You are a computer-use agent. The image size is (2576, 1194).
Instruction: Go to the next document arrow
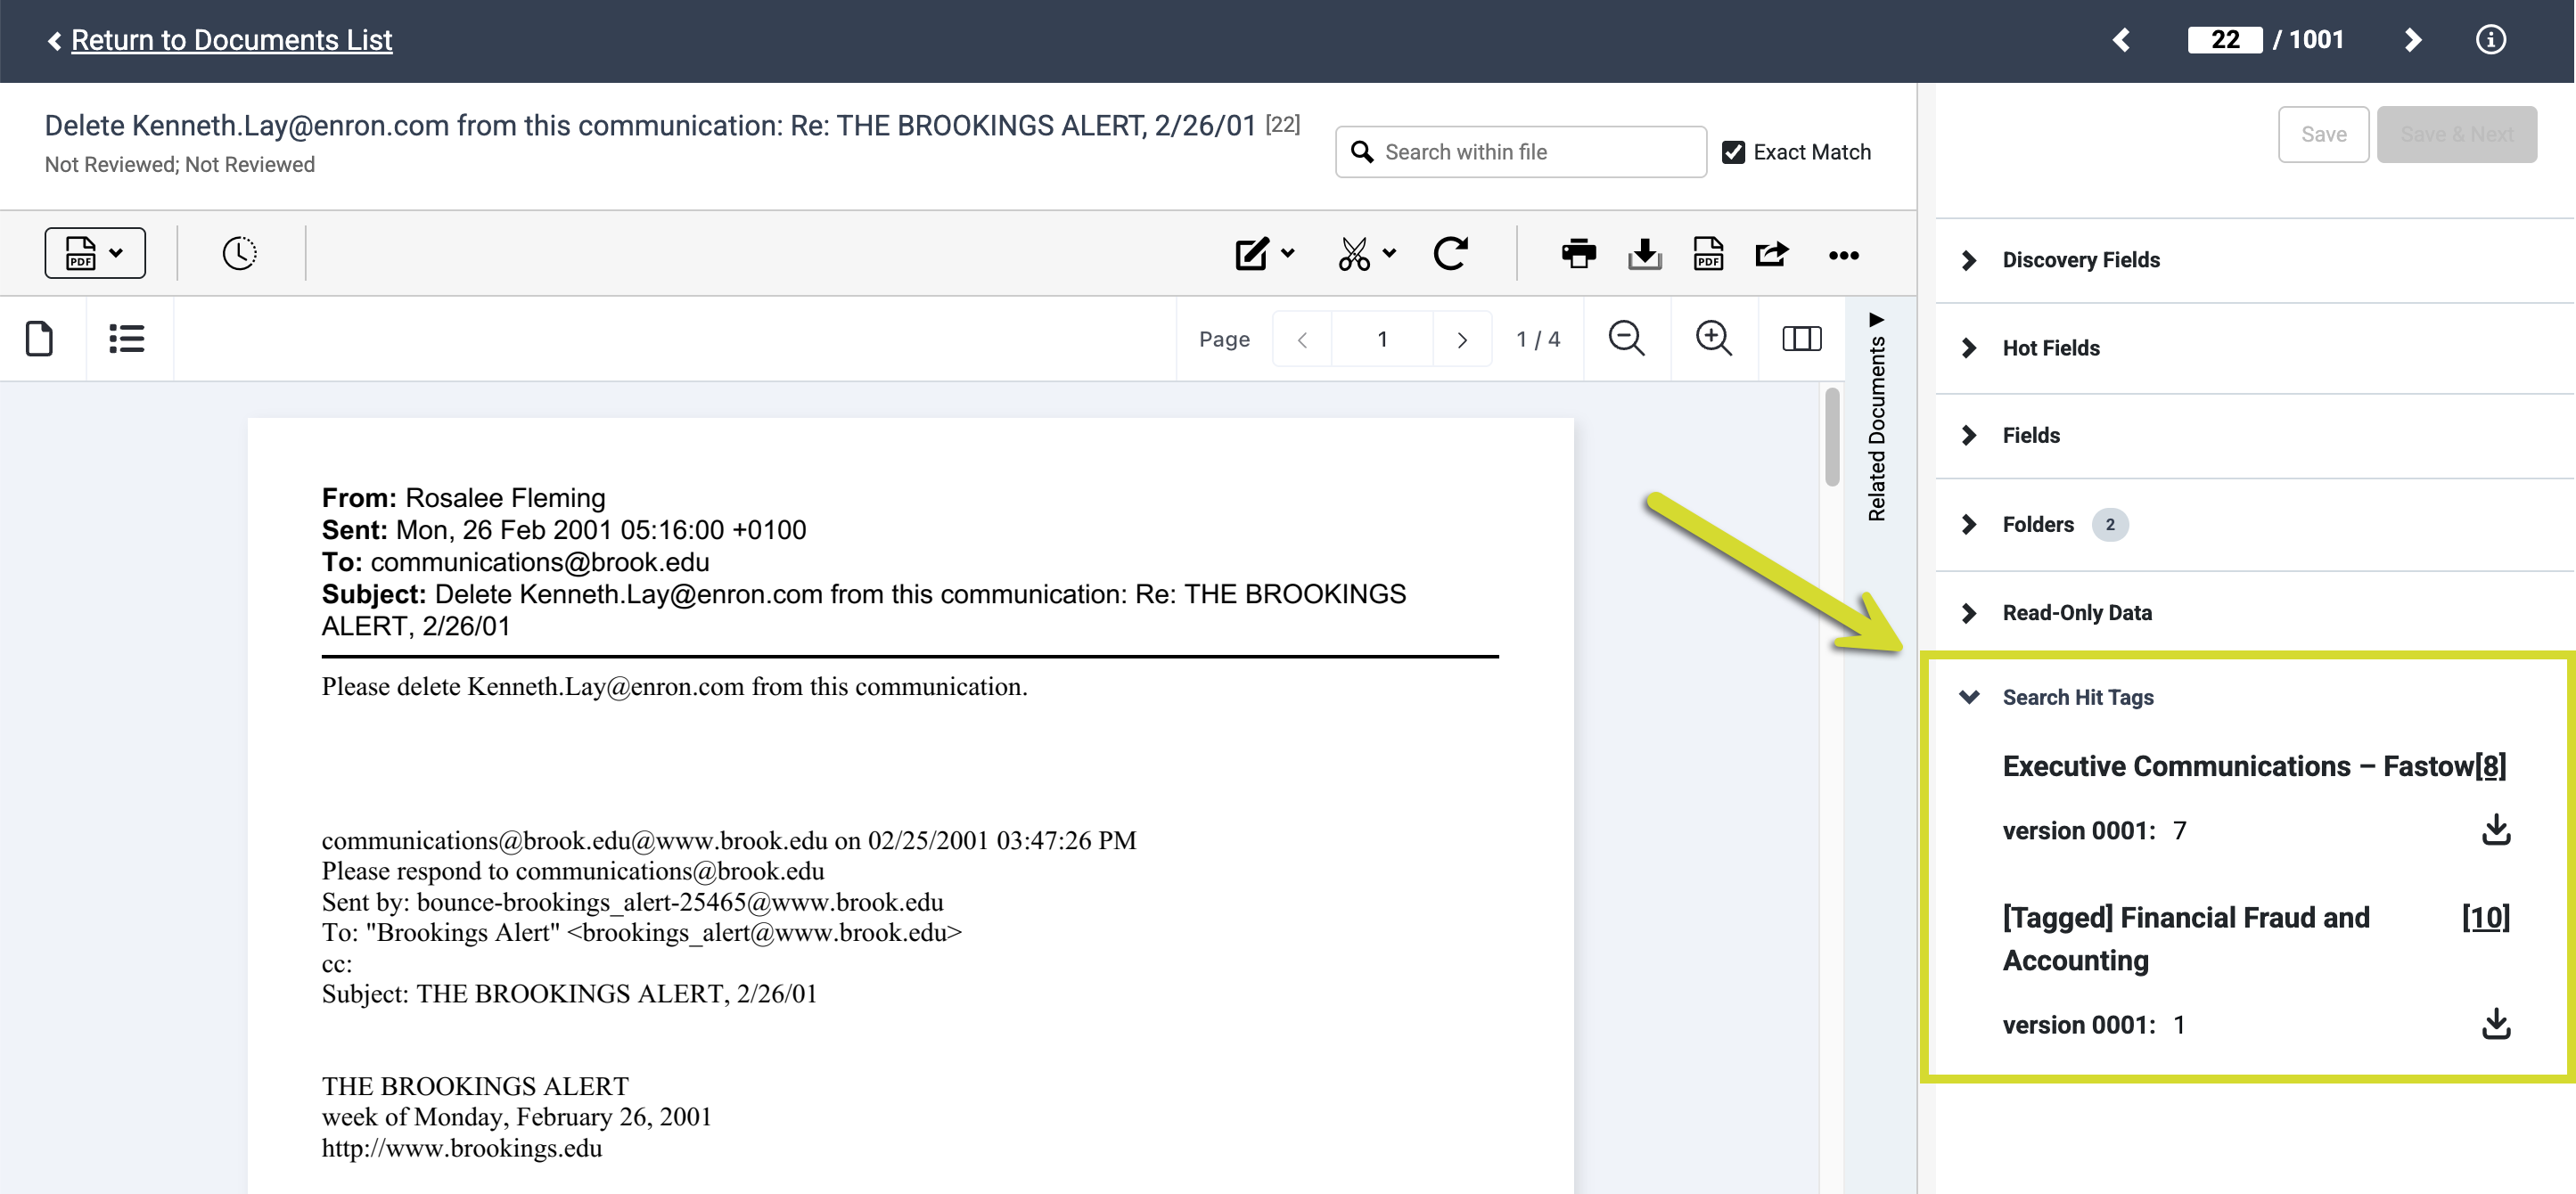(2412, 40)
